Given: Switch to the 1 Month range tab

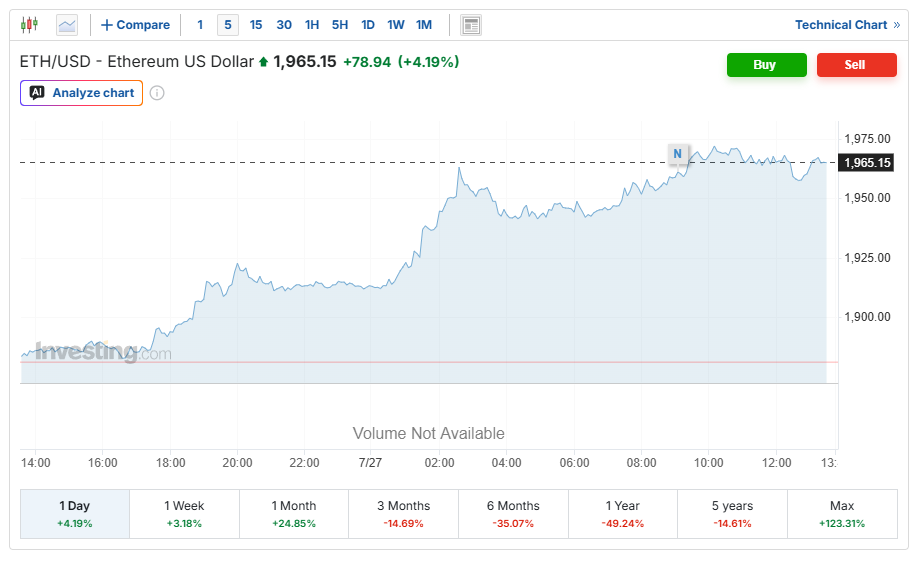Looking at the screenshot, I should coord(293,514).
